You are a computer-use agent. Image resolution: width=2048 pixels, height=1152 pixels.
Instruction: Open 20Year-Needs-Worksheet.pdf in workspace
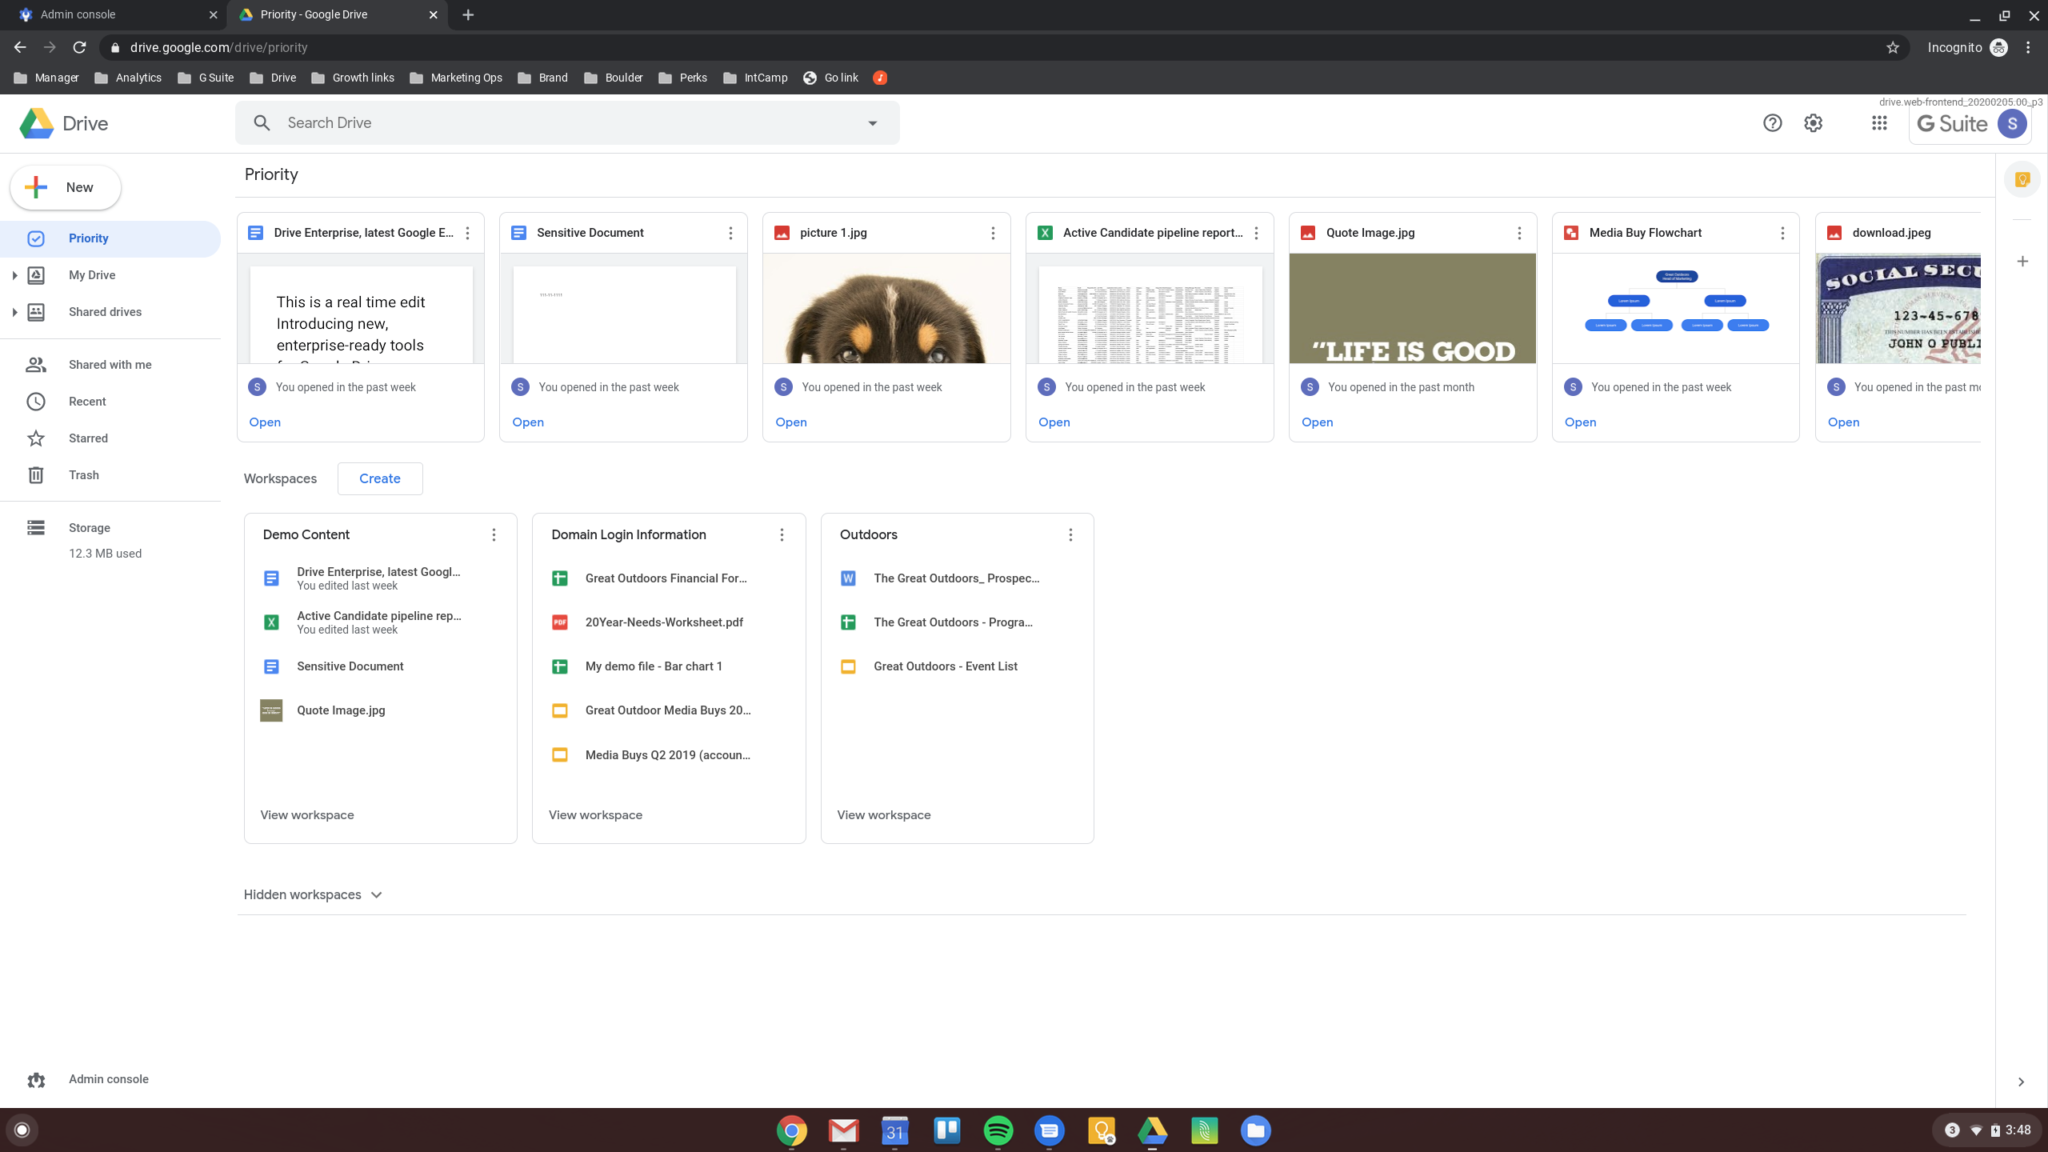click(x=664, y=622)
